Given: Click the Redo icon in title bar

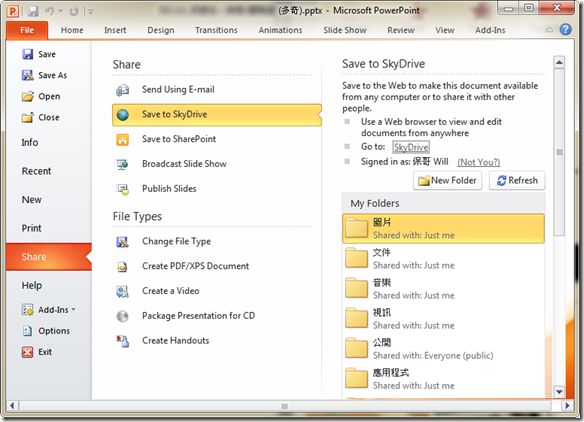Looking at the screenshot, I should 74,11.
